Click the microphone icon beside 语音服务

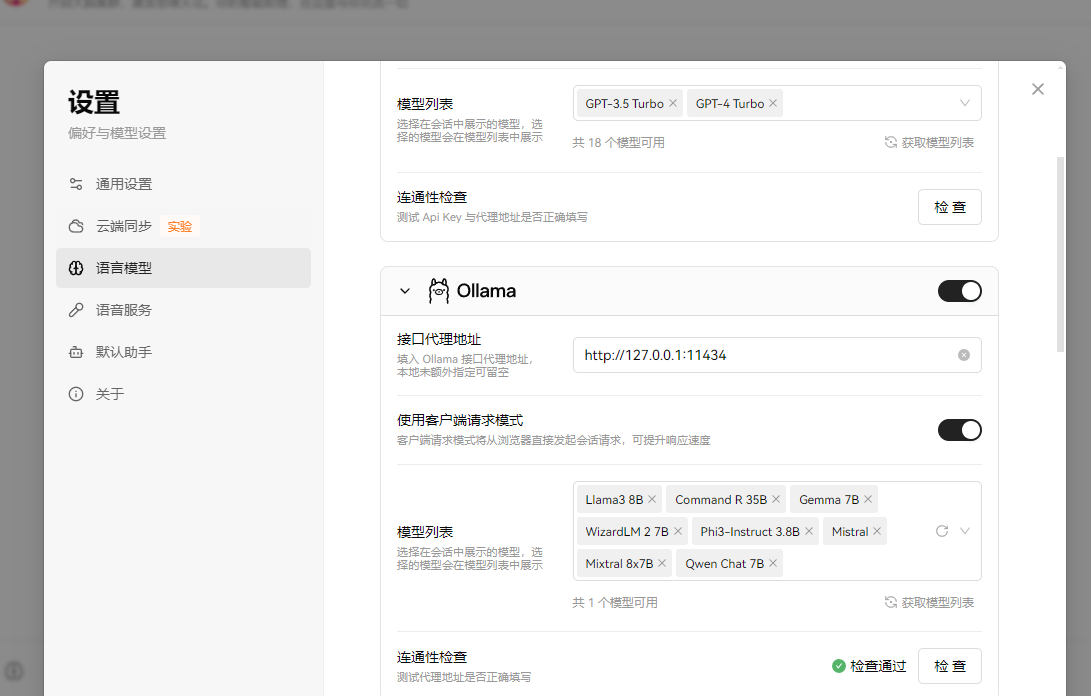pyautogui.click(x=75, y=310)
